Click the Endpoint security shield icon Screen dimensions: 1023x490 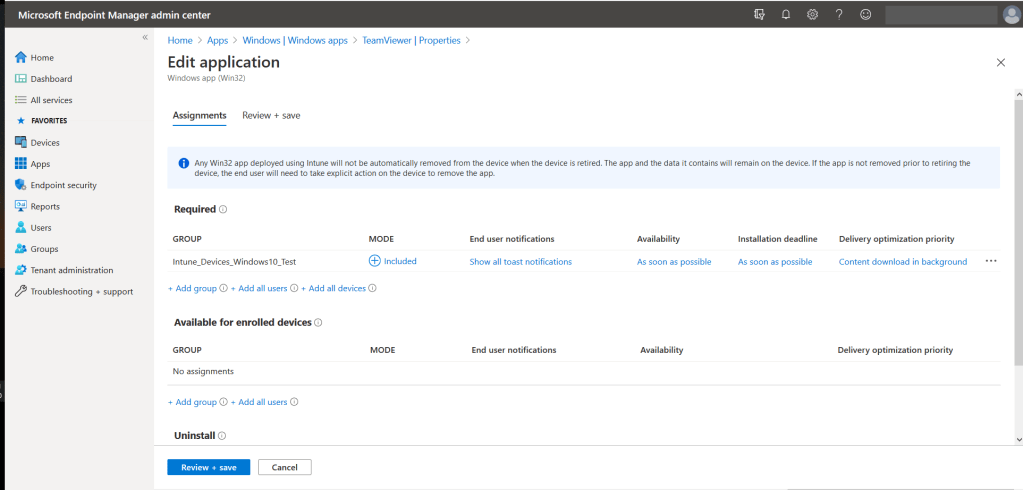[20, 185]
